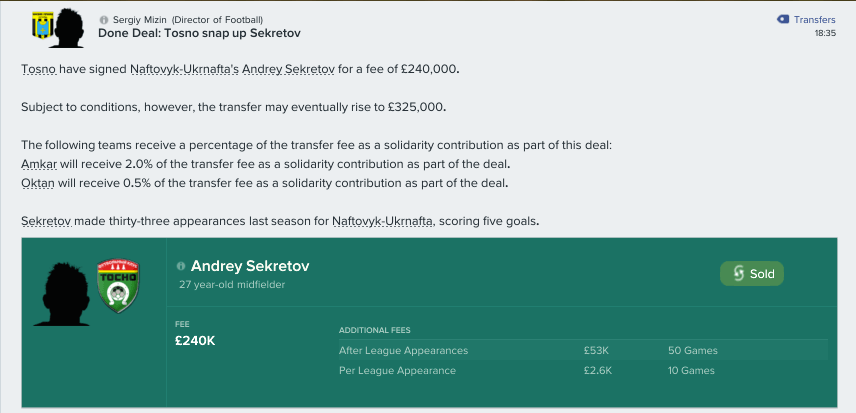The width and height of the screenshot is (856, 413).
Task: Select the After League Appearances row
Action: pos(582,351)
